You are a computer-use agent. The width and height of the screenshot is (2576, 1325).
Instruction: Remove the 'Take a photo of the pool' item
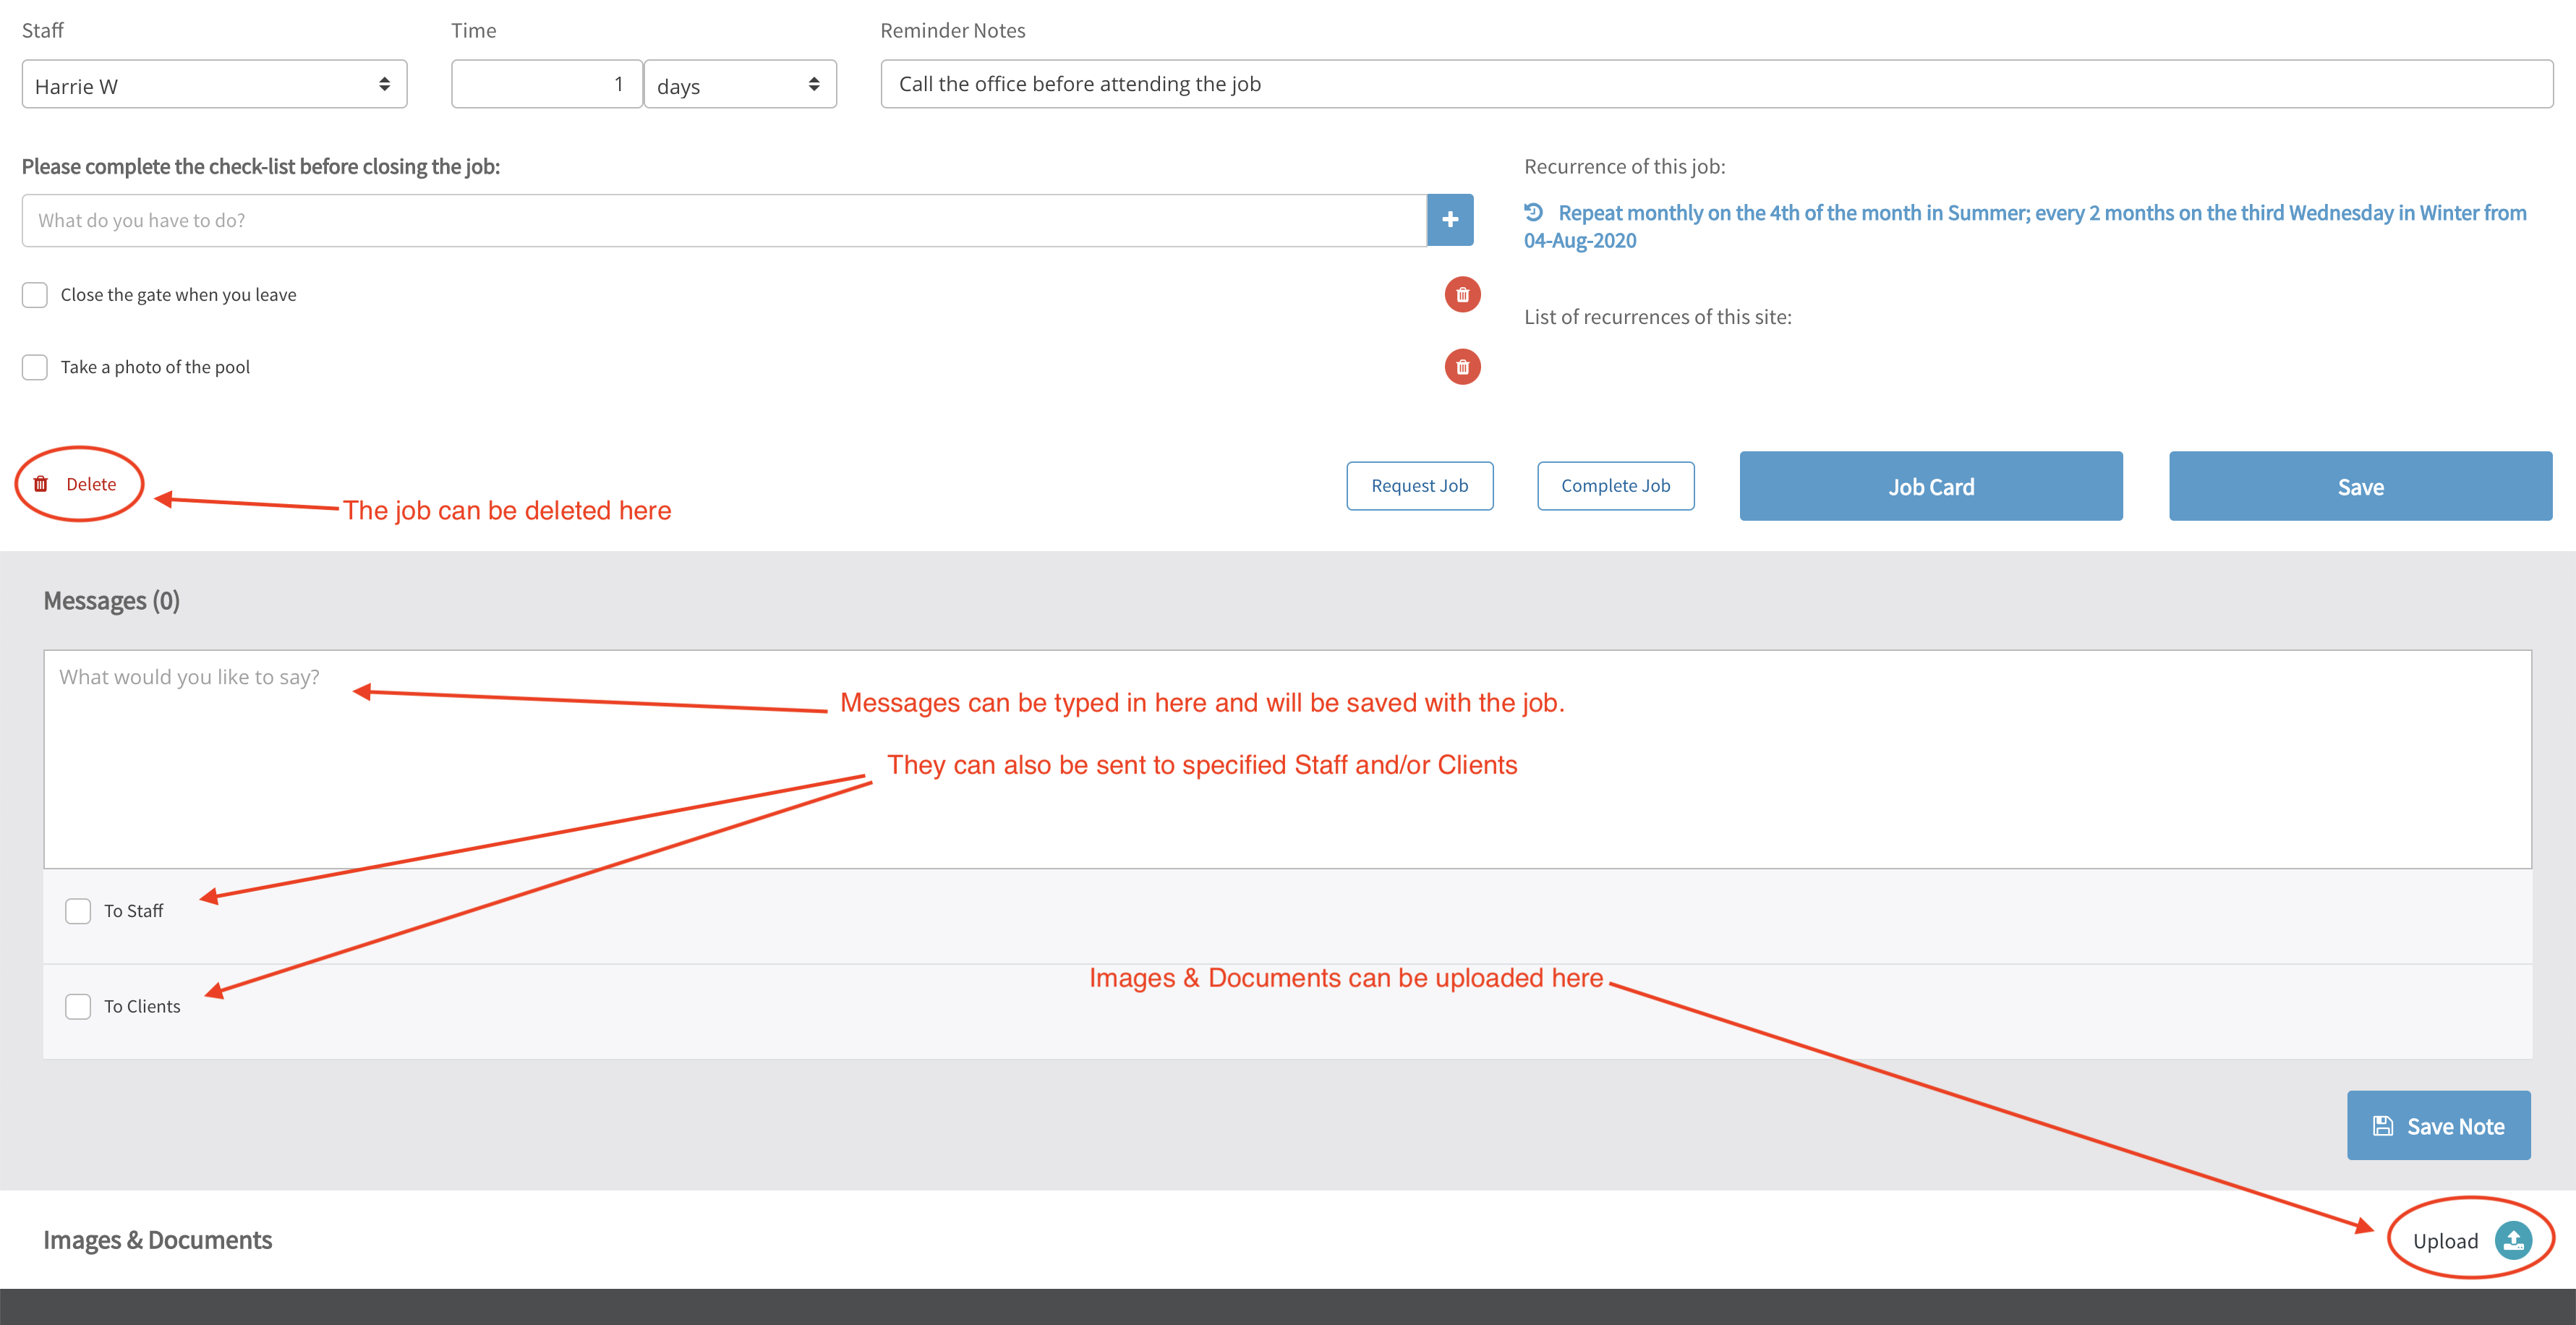point(1462,367)
